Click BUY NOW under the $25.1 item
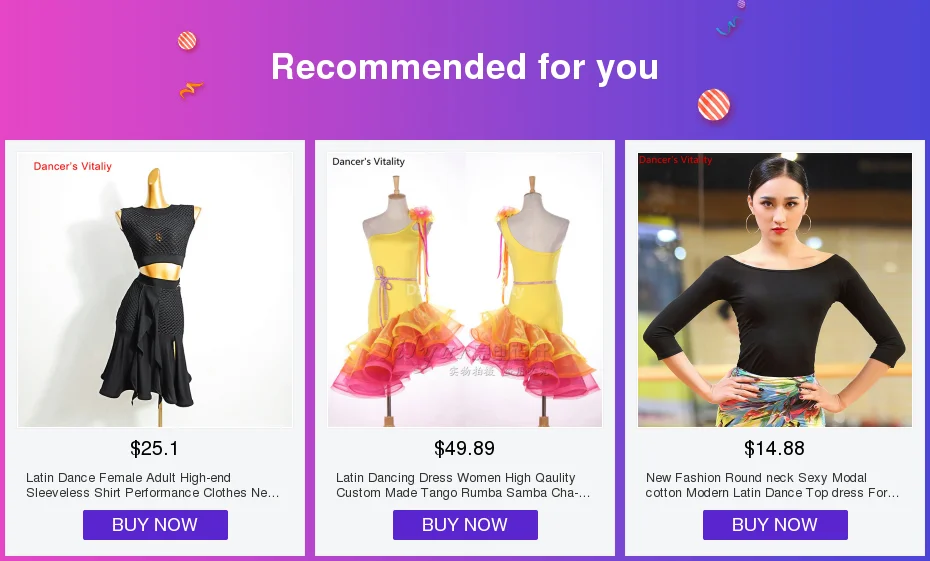The image size is (930, 561). 155,525
